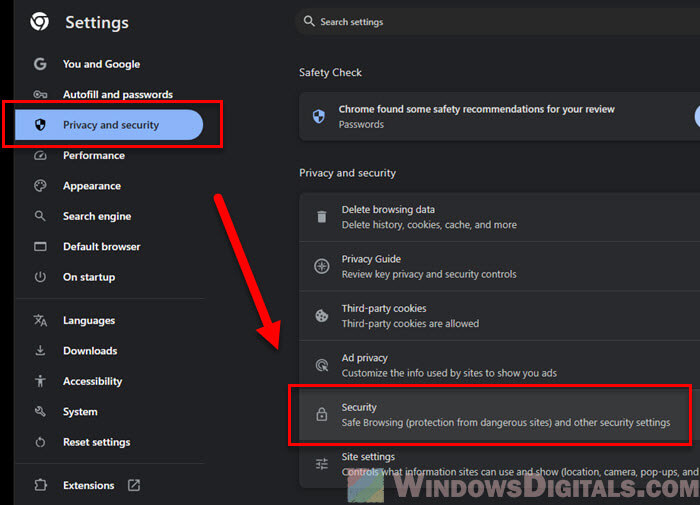Click the Safety Check heading
This screenshot has height=505, width=700.
[x=330, y=72]
